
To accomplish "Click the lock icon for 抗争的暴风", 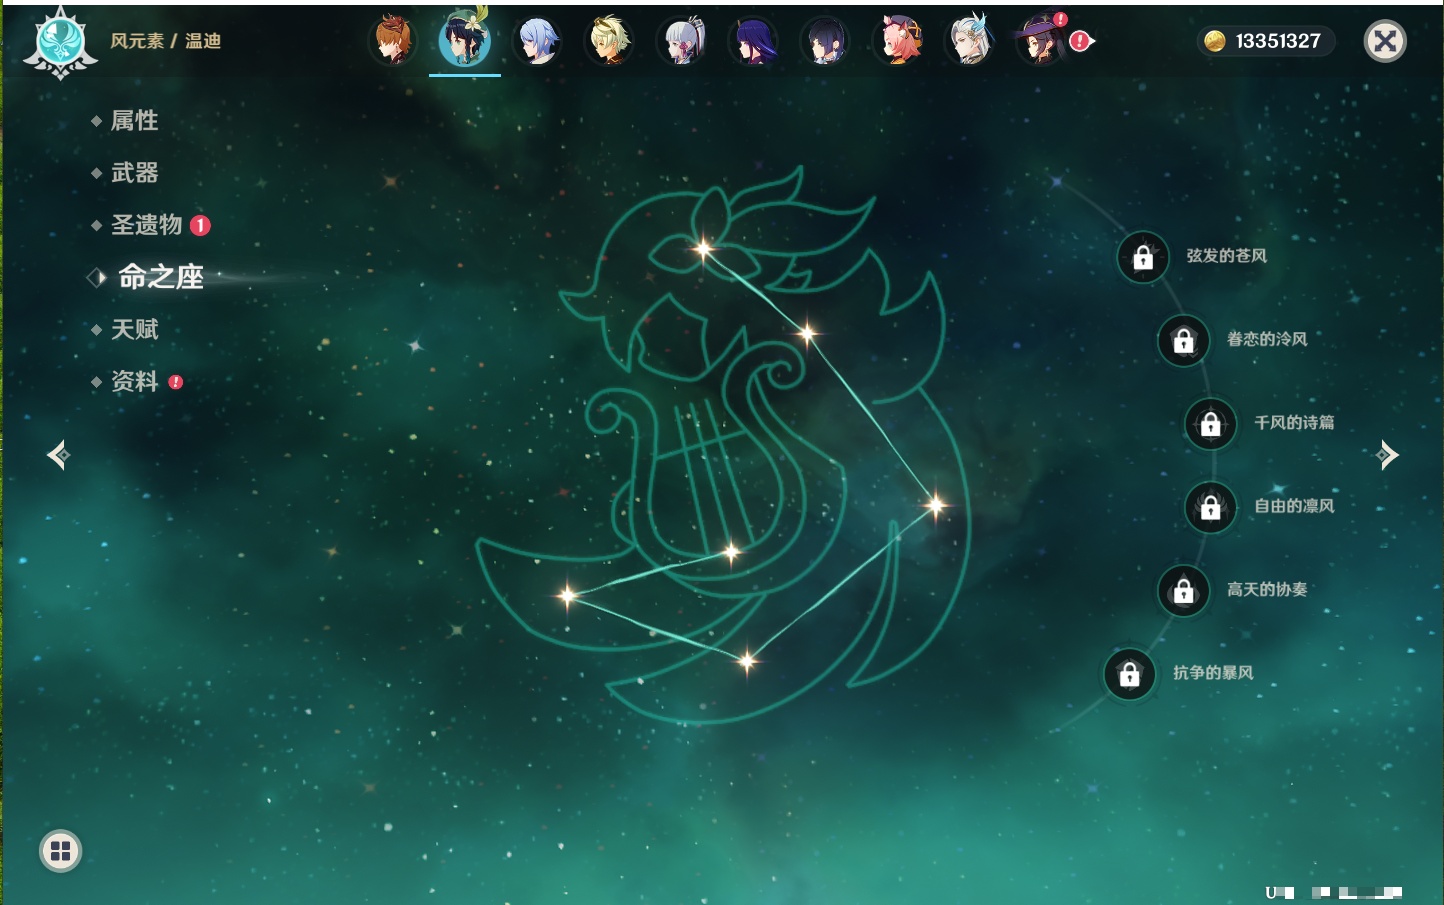I will pyautogui.click(x=1129, y=675).
